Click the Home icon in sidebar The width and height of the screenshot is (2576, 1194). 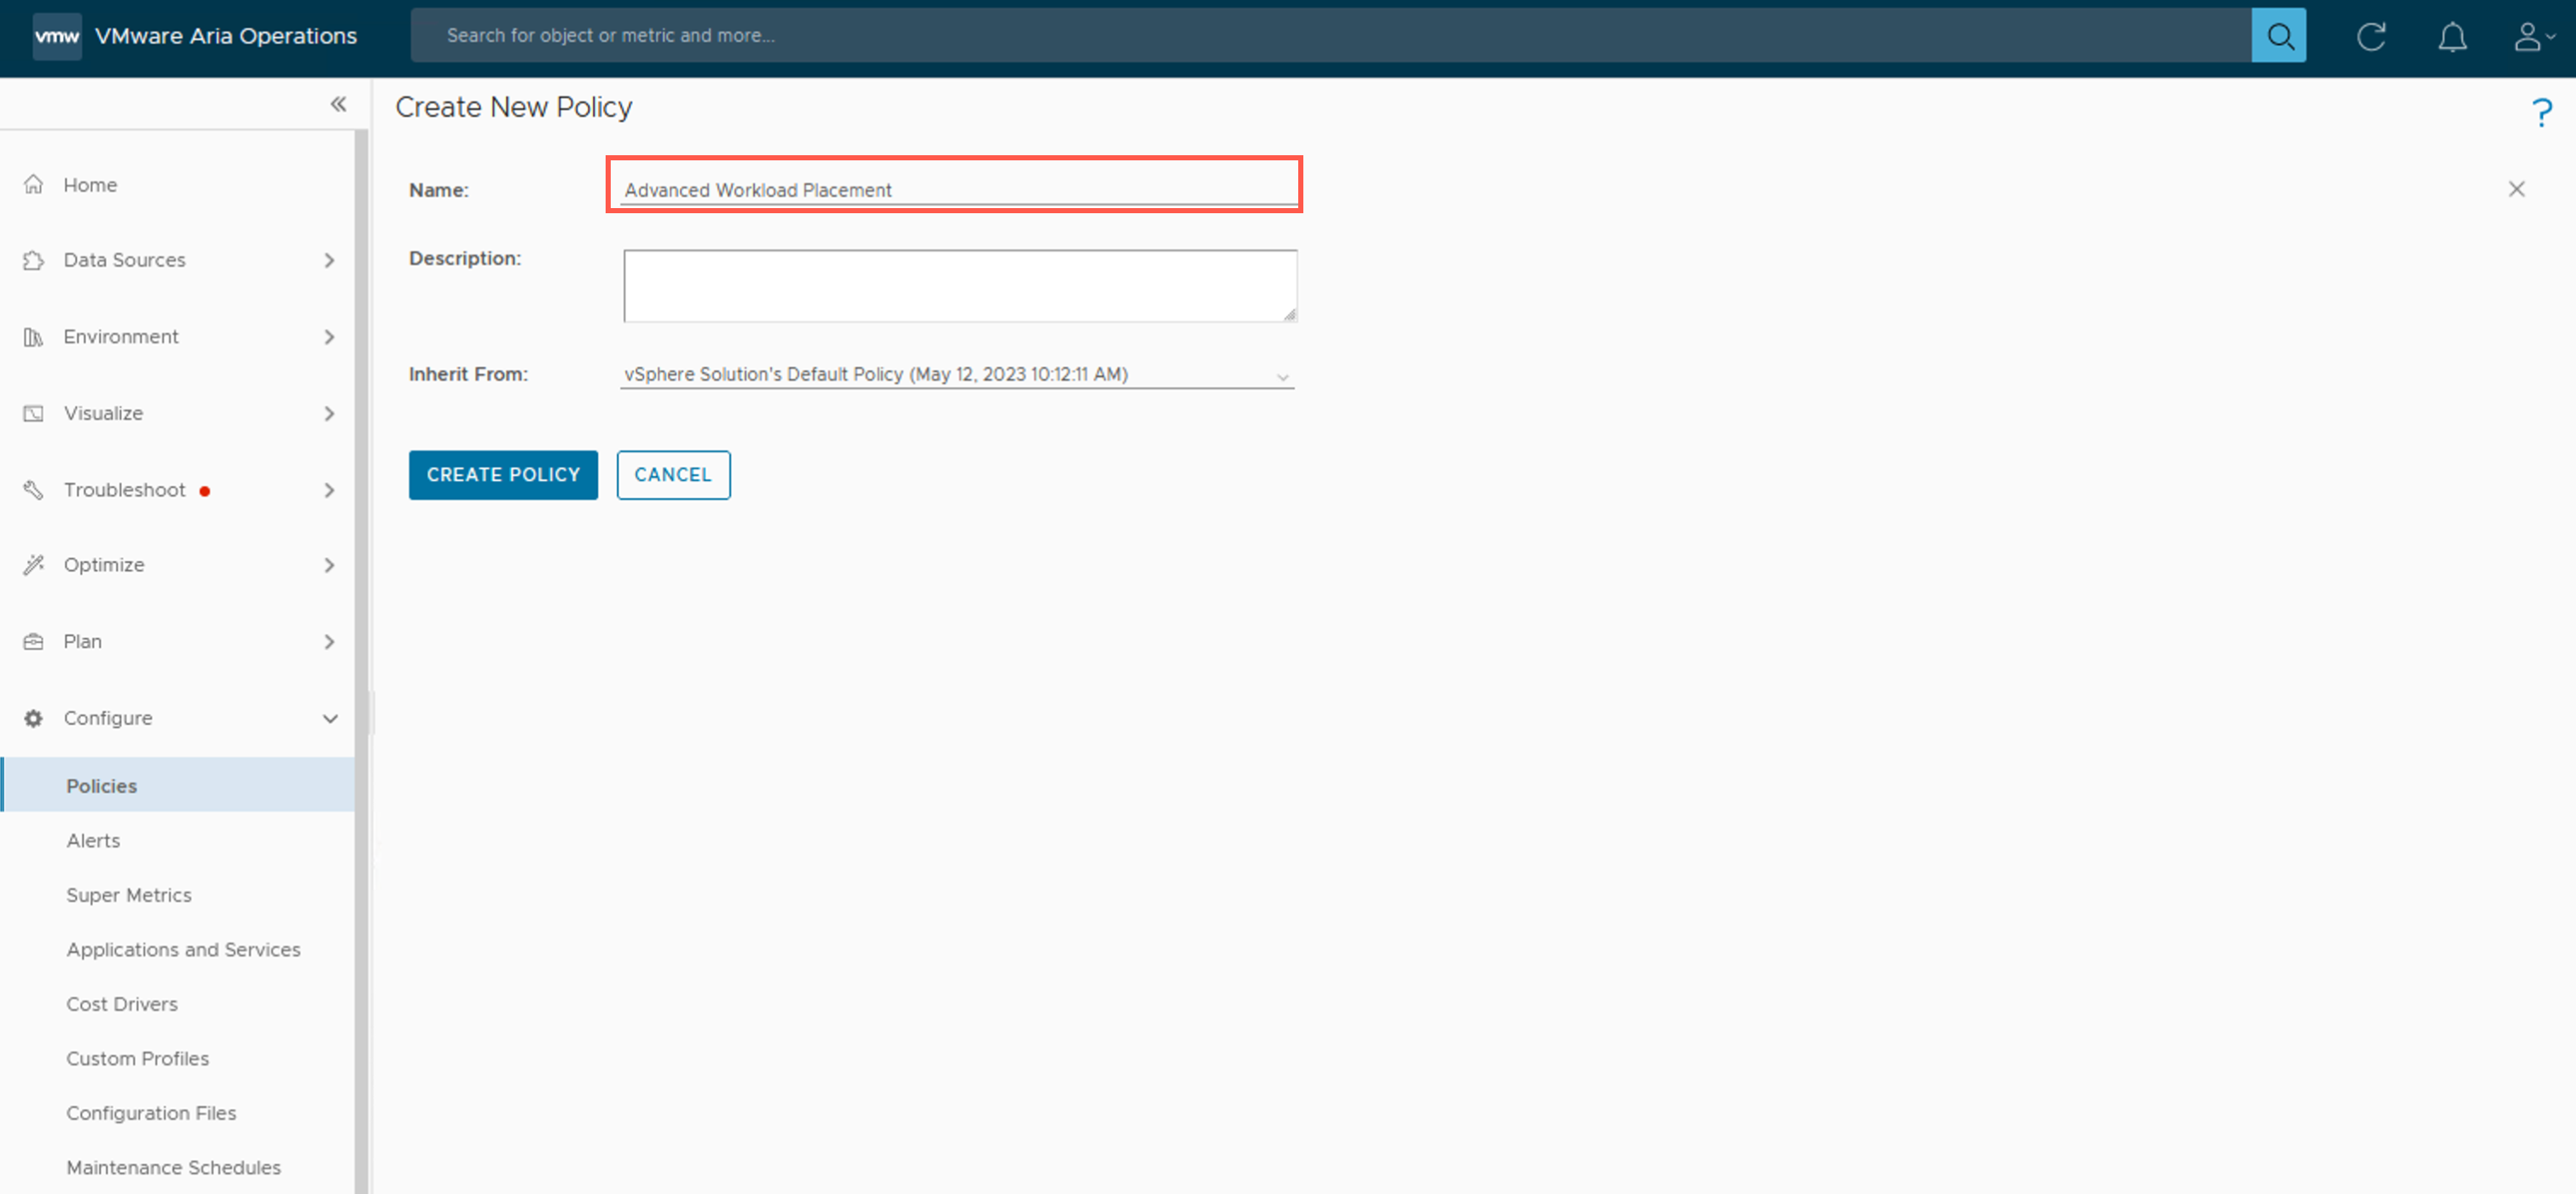coord(34,184)
